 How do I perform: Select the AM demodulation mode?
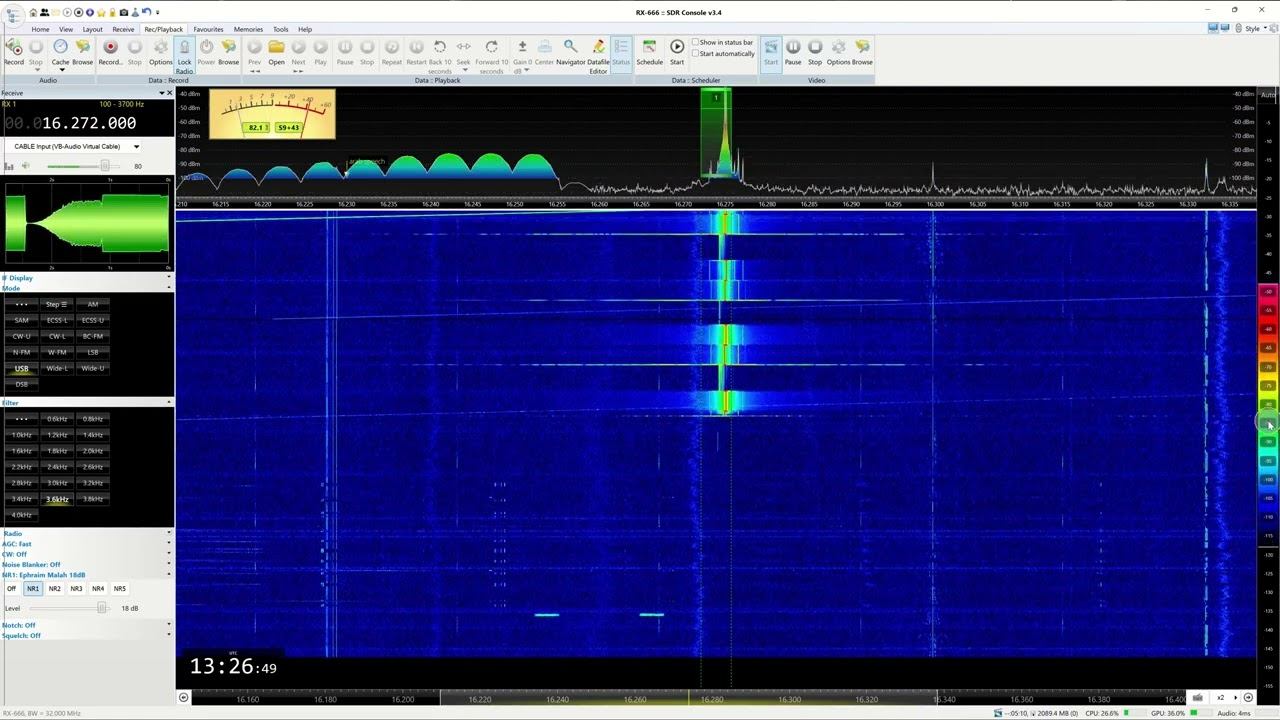[92, 305]
